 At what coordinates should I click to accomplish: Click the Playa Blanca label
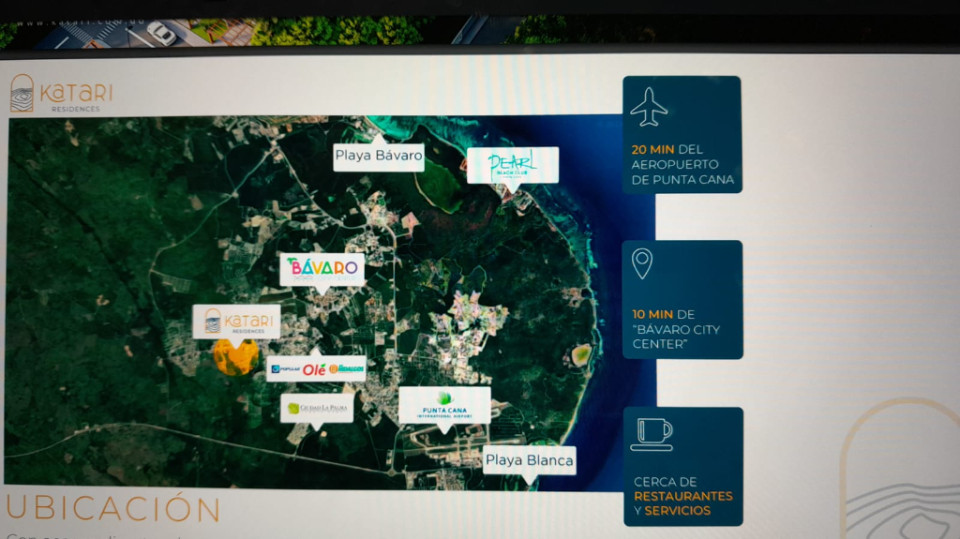click(529, 460)
